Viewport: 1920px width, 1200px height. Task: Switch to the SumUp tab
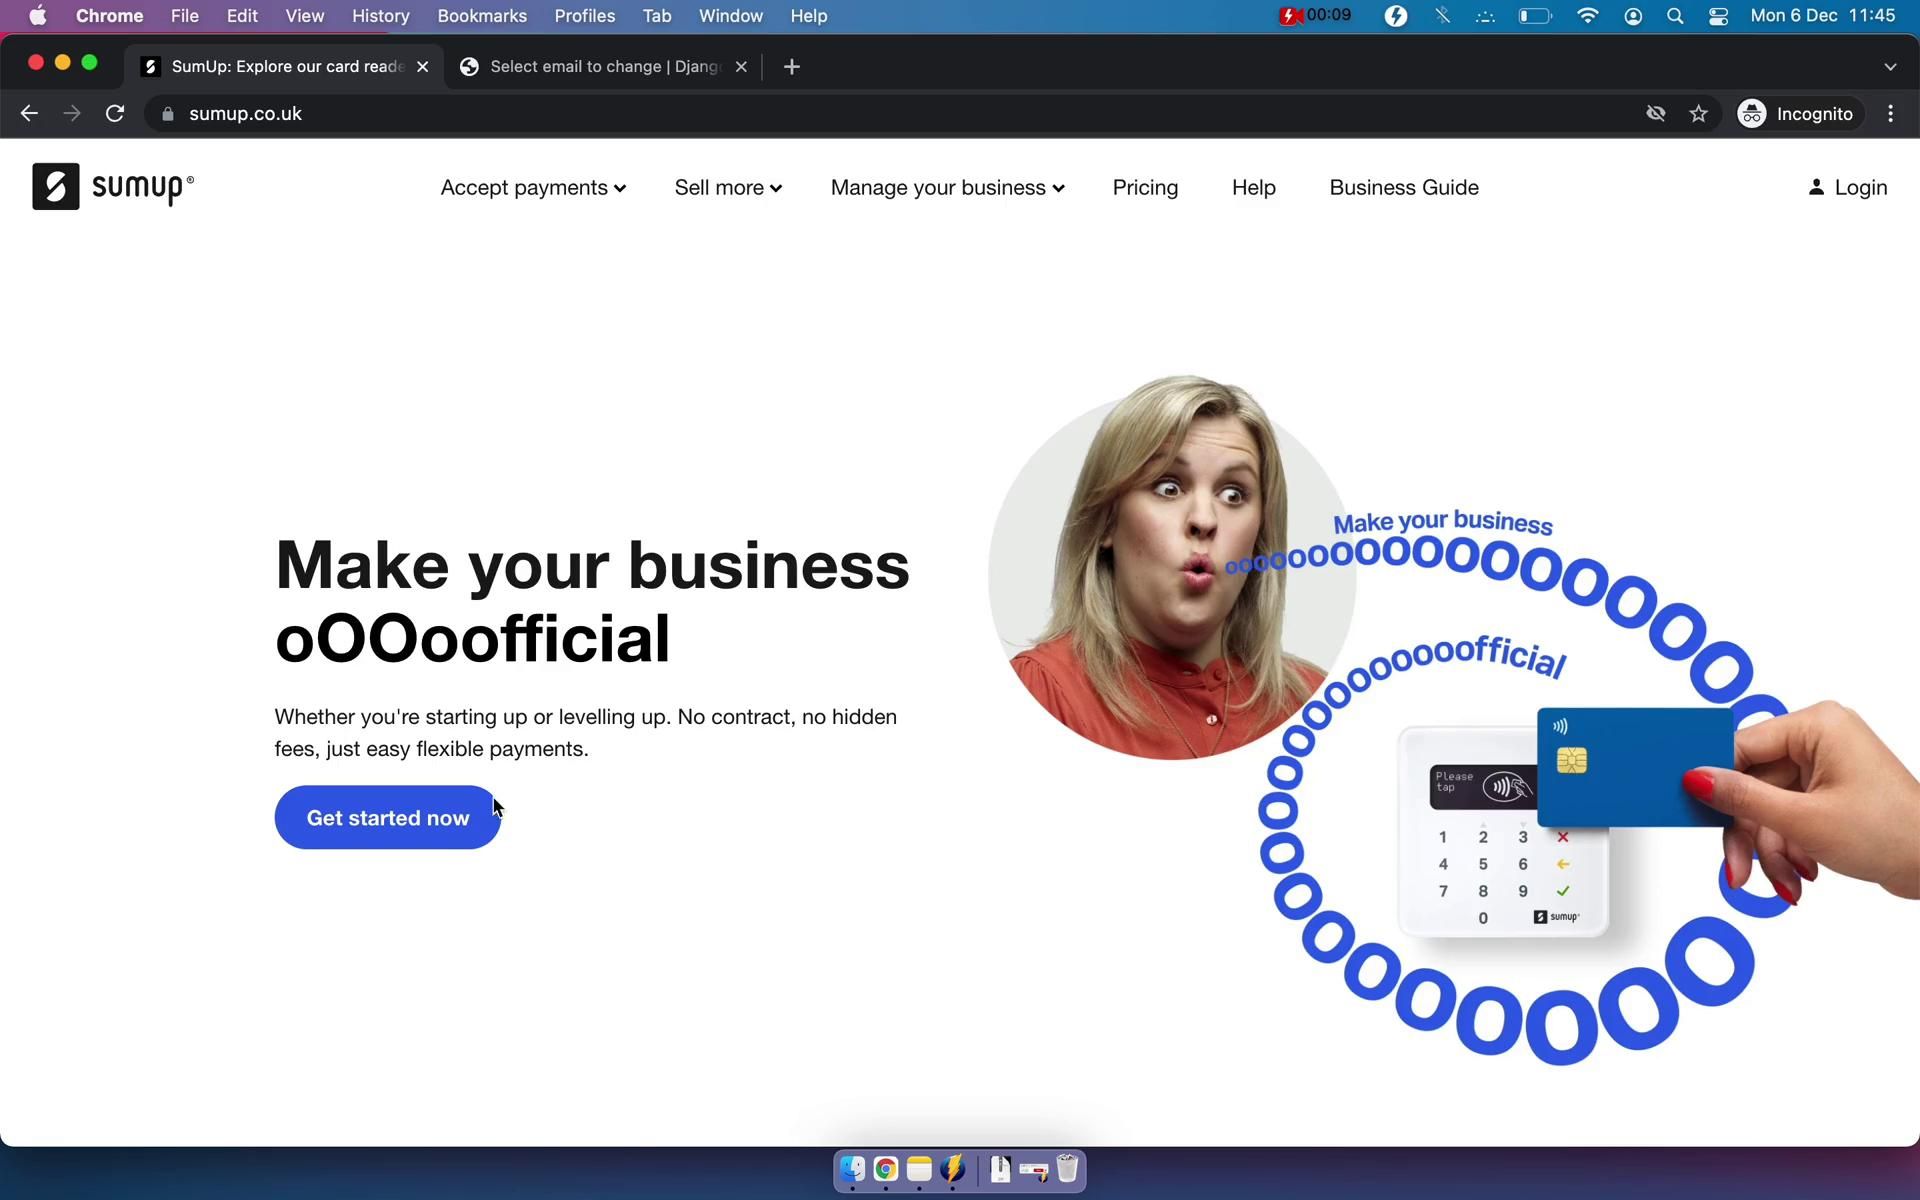tap(286, 67)
